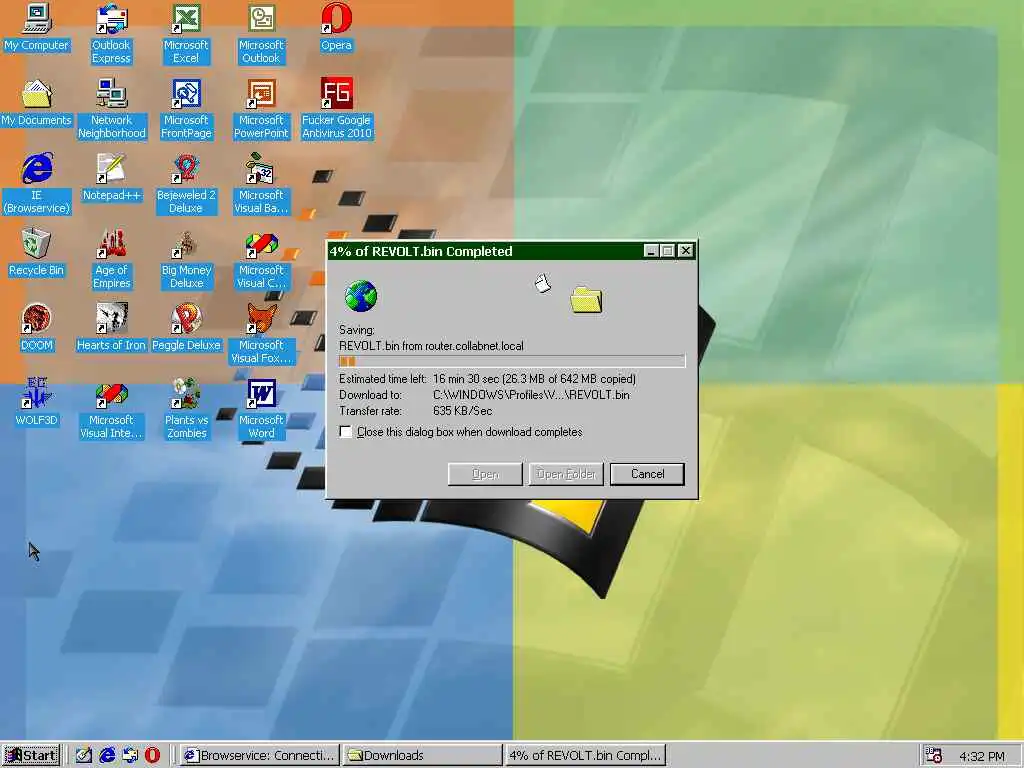Click the Open Folder button in download dialog
This screenshot has width=1024, height=768.
[x=566, y=474]
